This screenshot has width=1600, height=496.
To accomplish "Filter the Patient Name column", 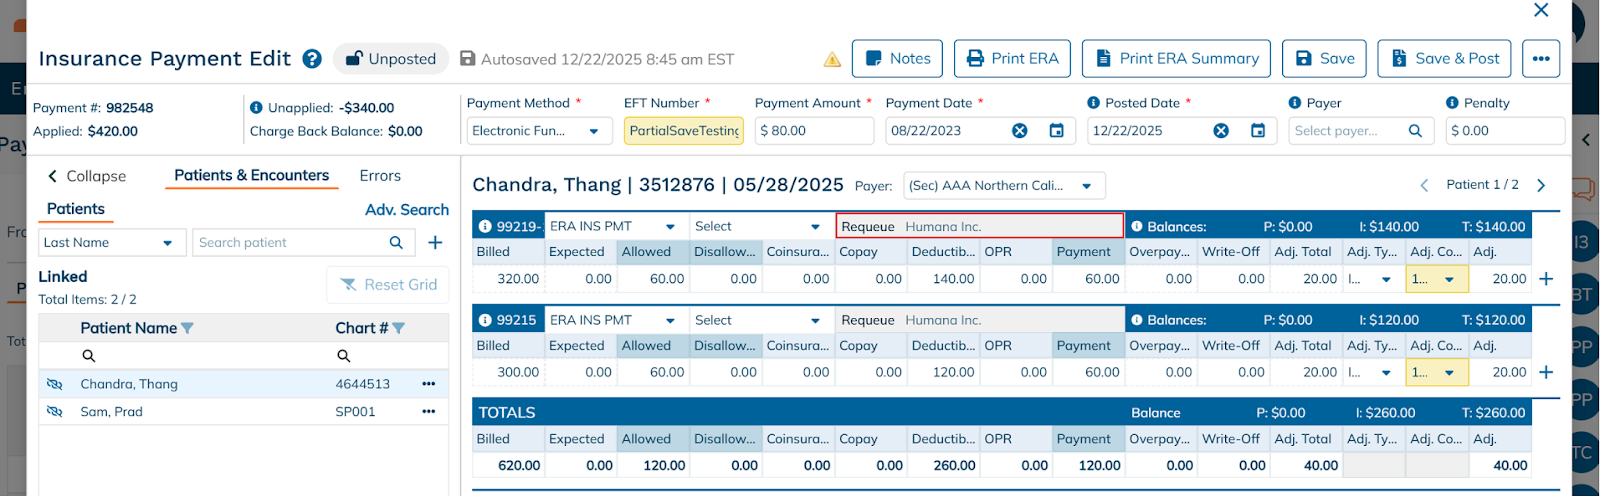I will click(x=187, y=328).
